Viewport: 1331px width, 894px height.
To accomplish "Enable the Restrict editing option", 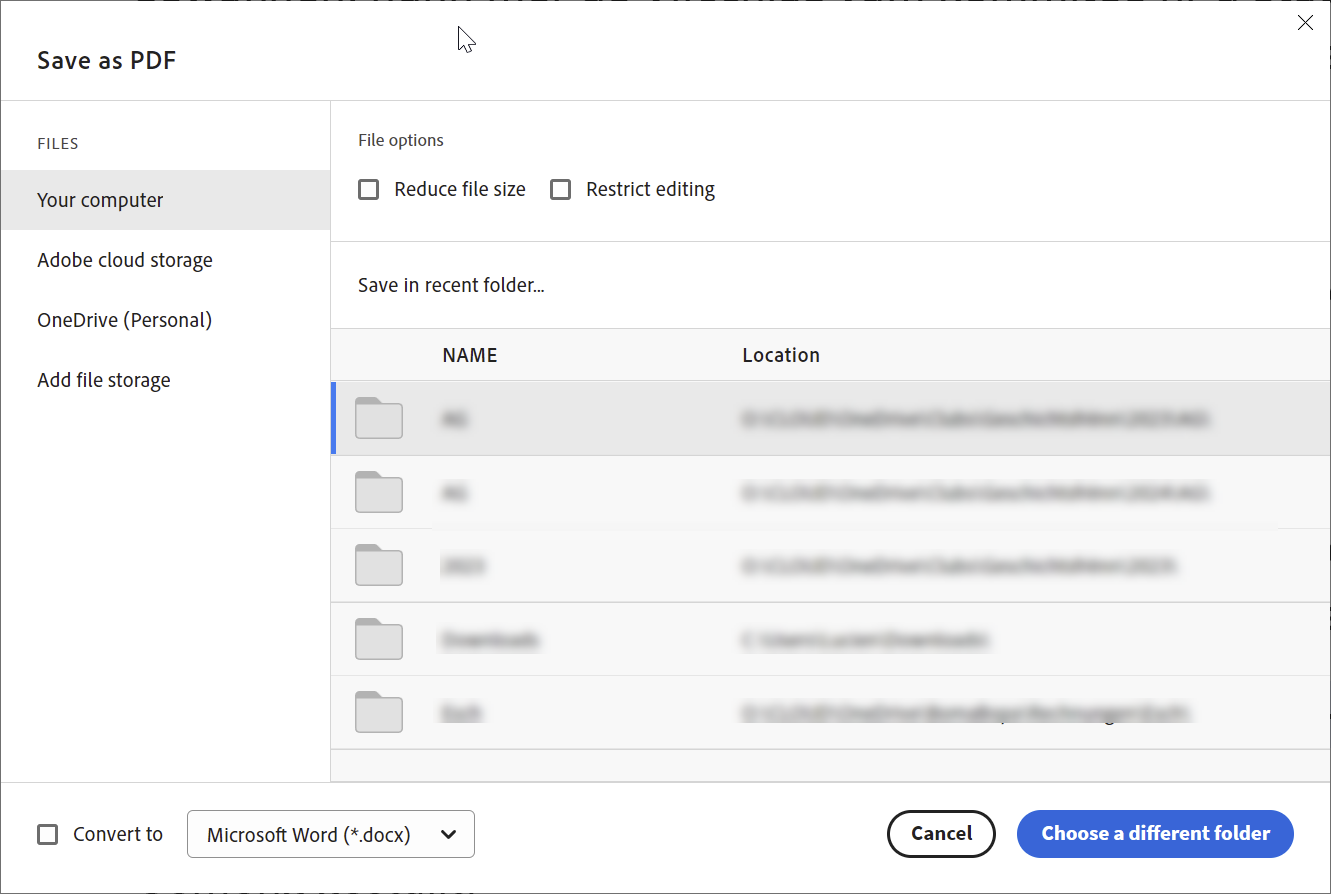I will pos(560,188).
